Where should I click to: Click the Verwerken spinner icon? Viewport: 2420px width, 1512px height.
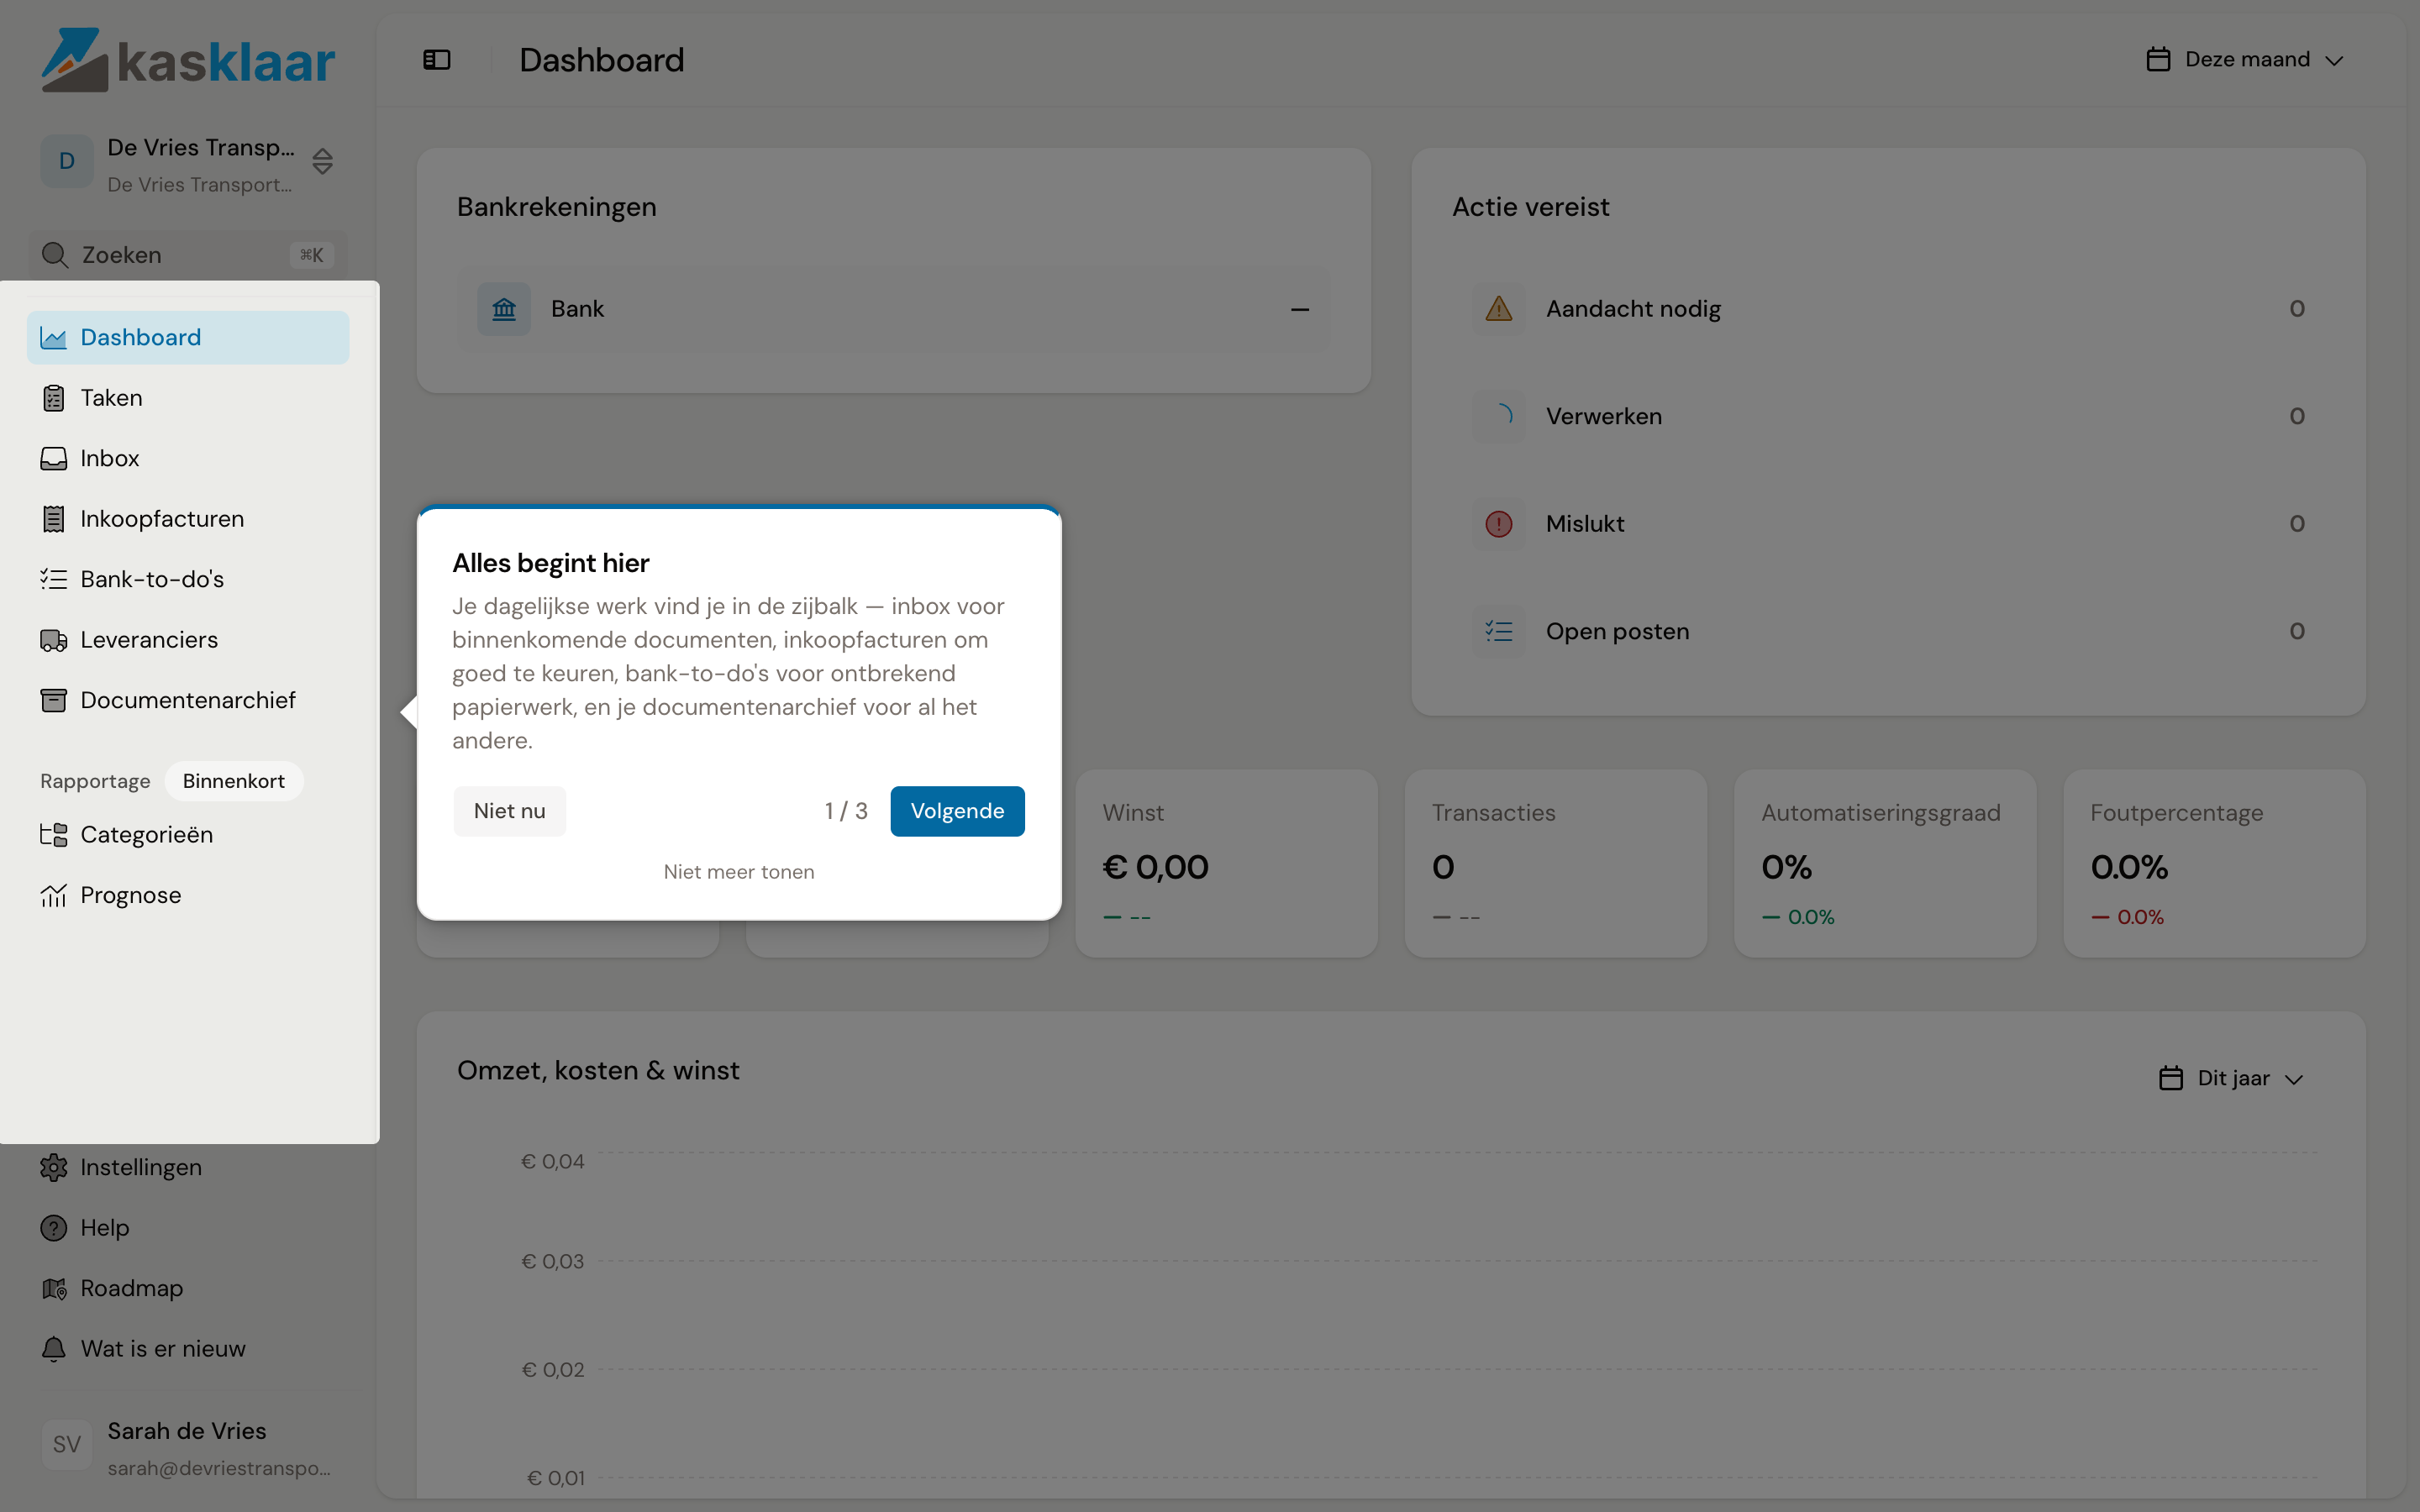pyautogui.click(x=1499, y=416)
